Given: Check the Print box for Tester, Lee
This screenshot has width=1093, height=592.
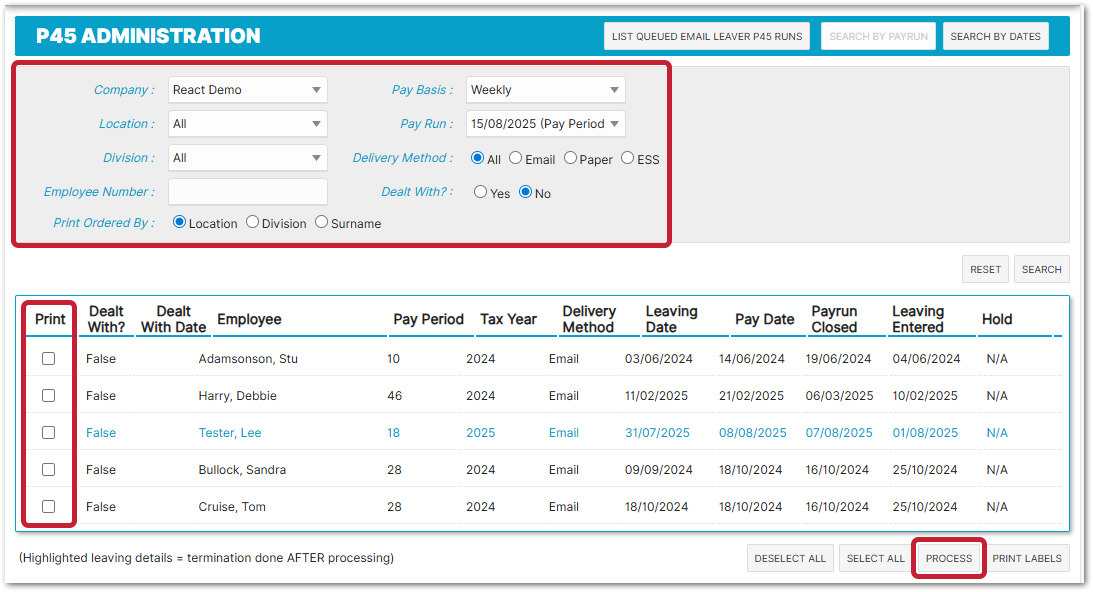Looking at the screenshot, I should (48, 433).
